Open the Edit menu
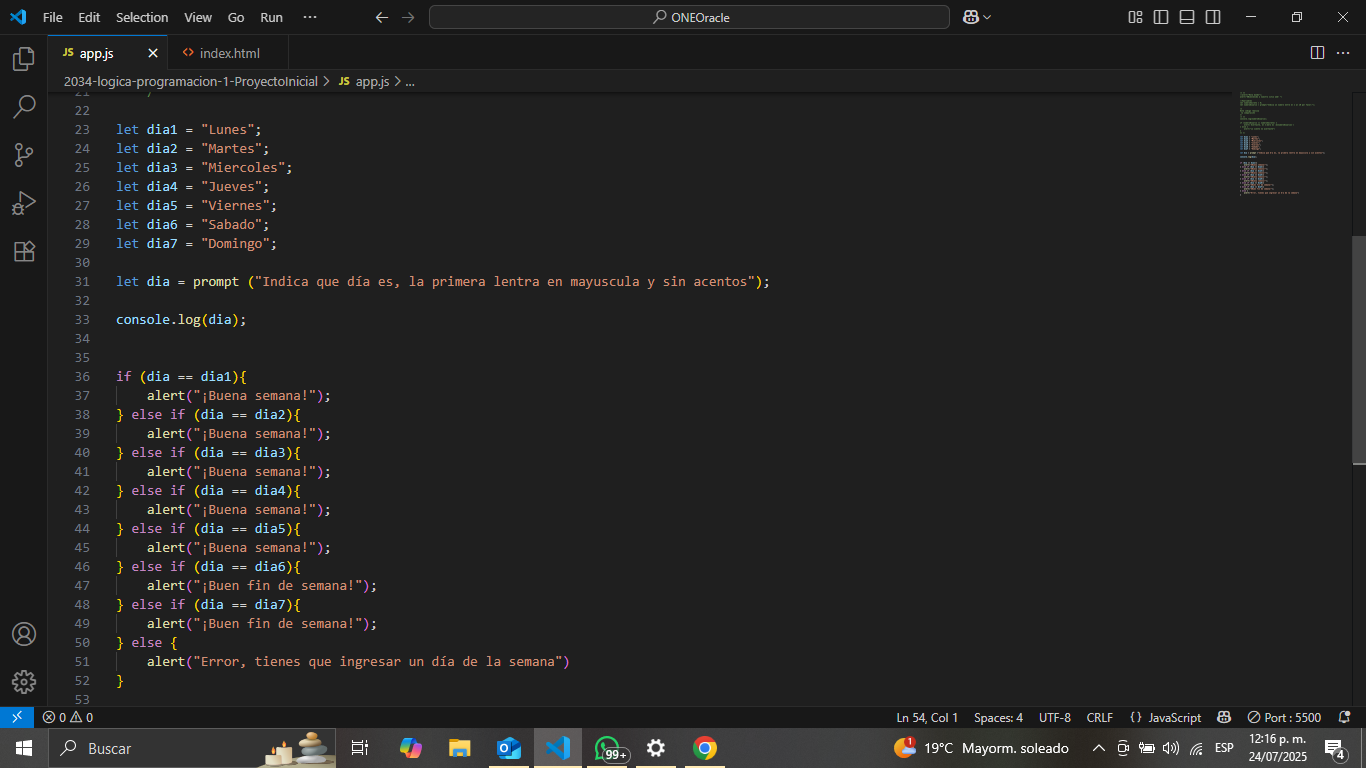Viewport: 1366px width, 768px height. click(89, 17)
